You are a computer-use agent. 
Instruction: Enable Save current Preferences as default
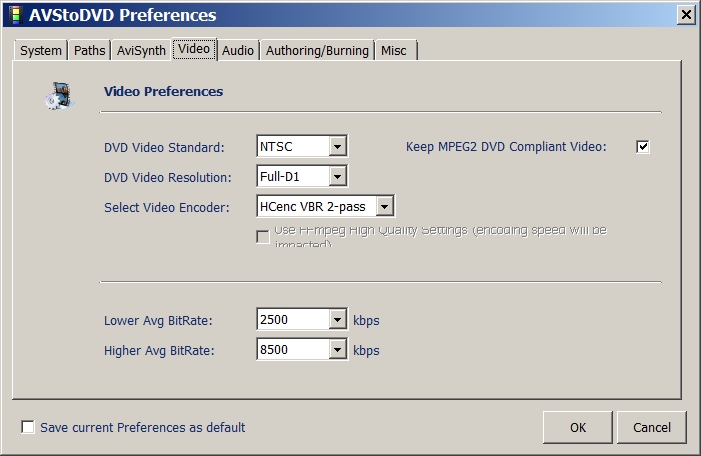tap(28, 428)
